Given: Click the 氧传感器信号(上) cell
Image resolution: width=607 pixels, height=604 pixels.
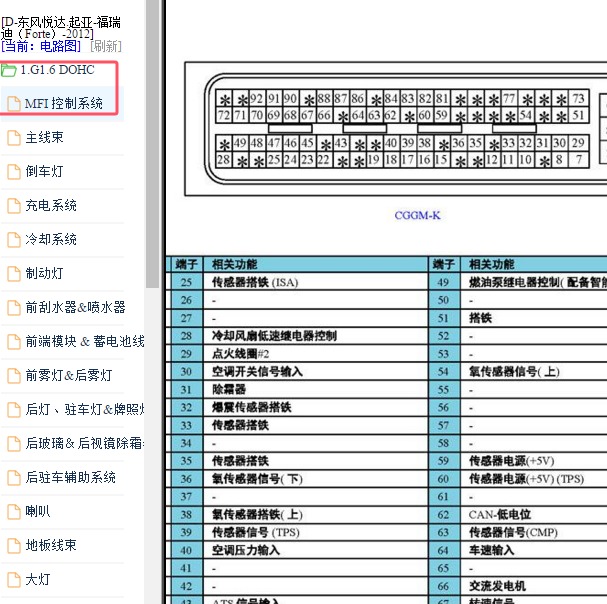Looking at the screenshot, I should pos(534,372).
